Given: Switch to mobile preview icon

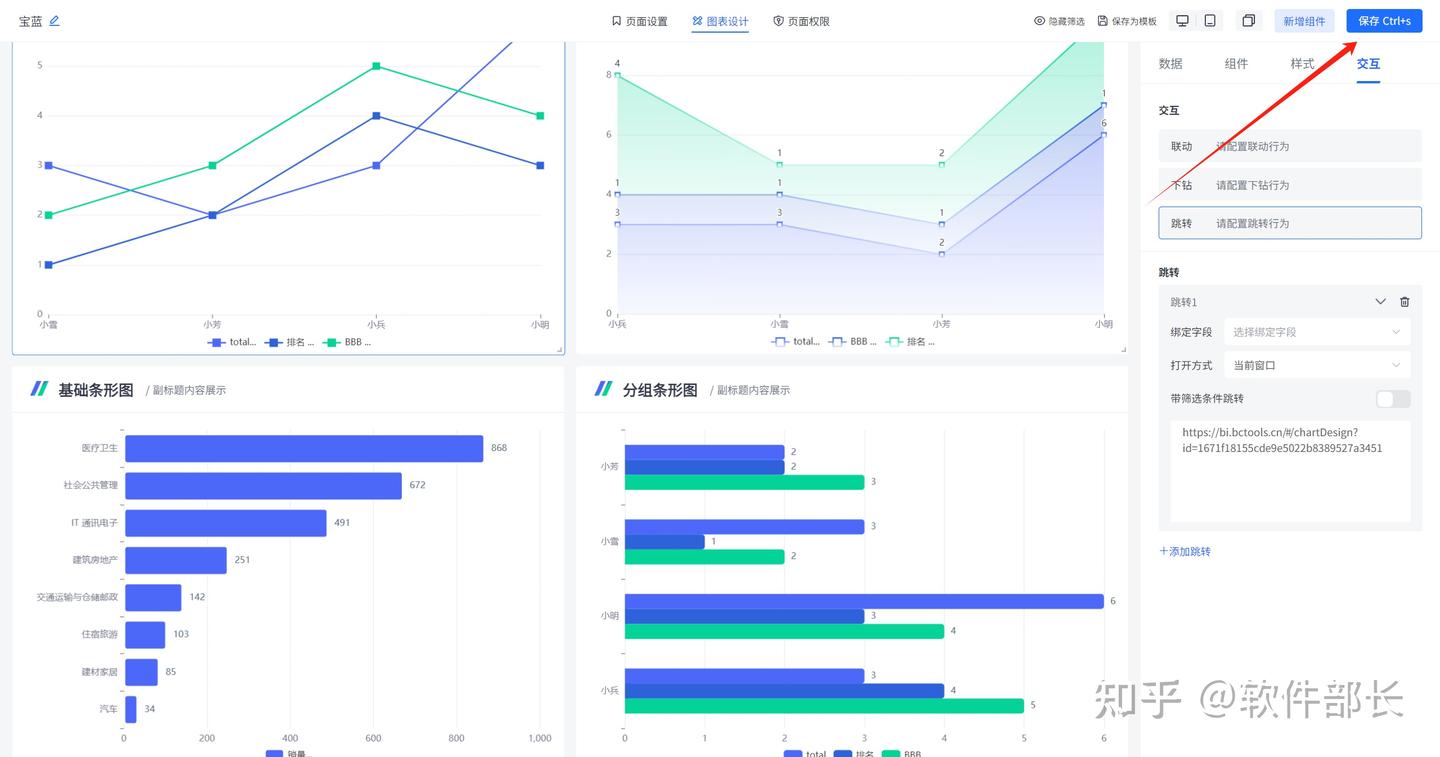Looking at the screenshot, I should pos(1210,21).
